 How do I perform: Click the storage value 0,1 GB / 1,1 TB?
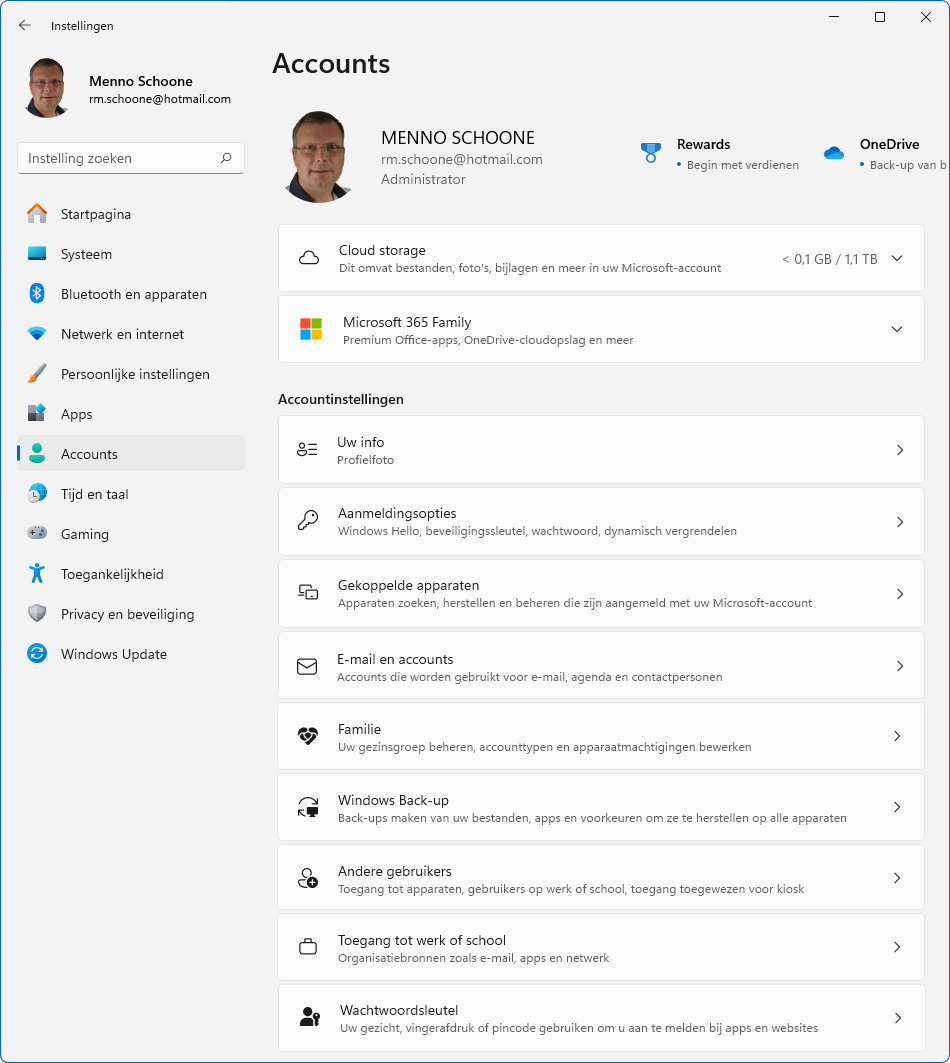pyautogui.click(x=830, y=259)
